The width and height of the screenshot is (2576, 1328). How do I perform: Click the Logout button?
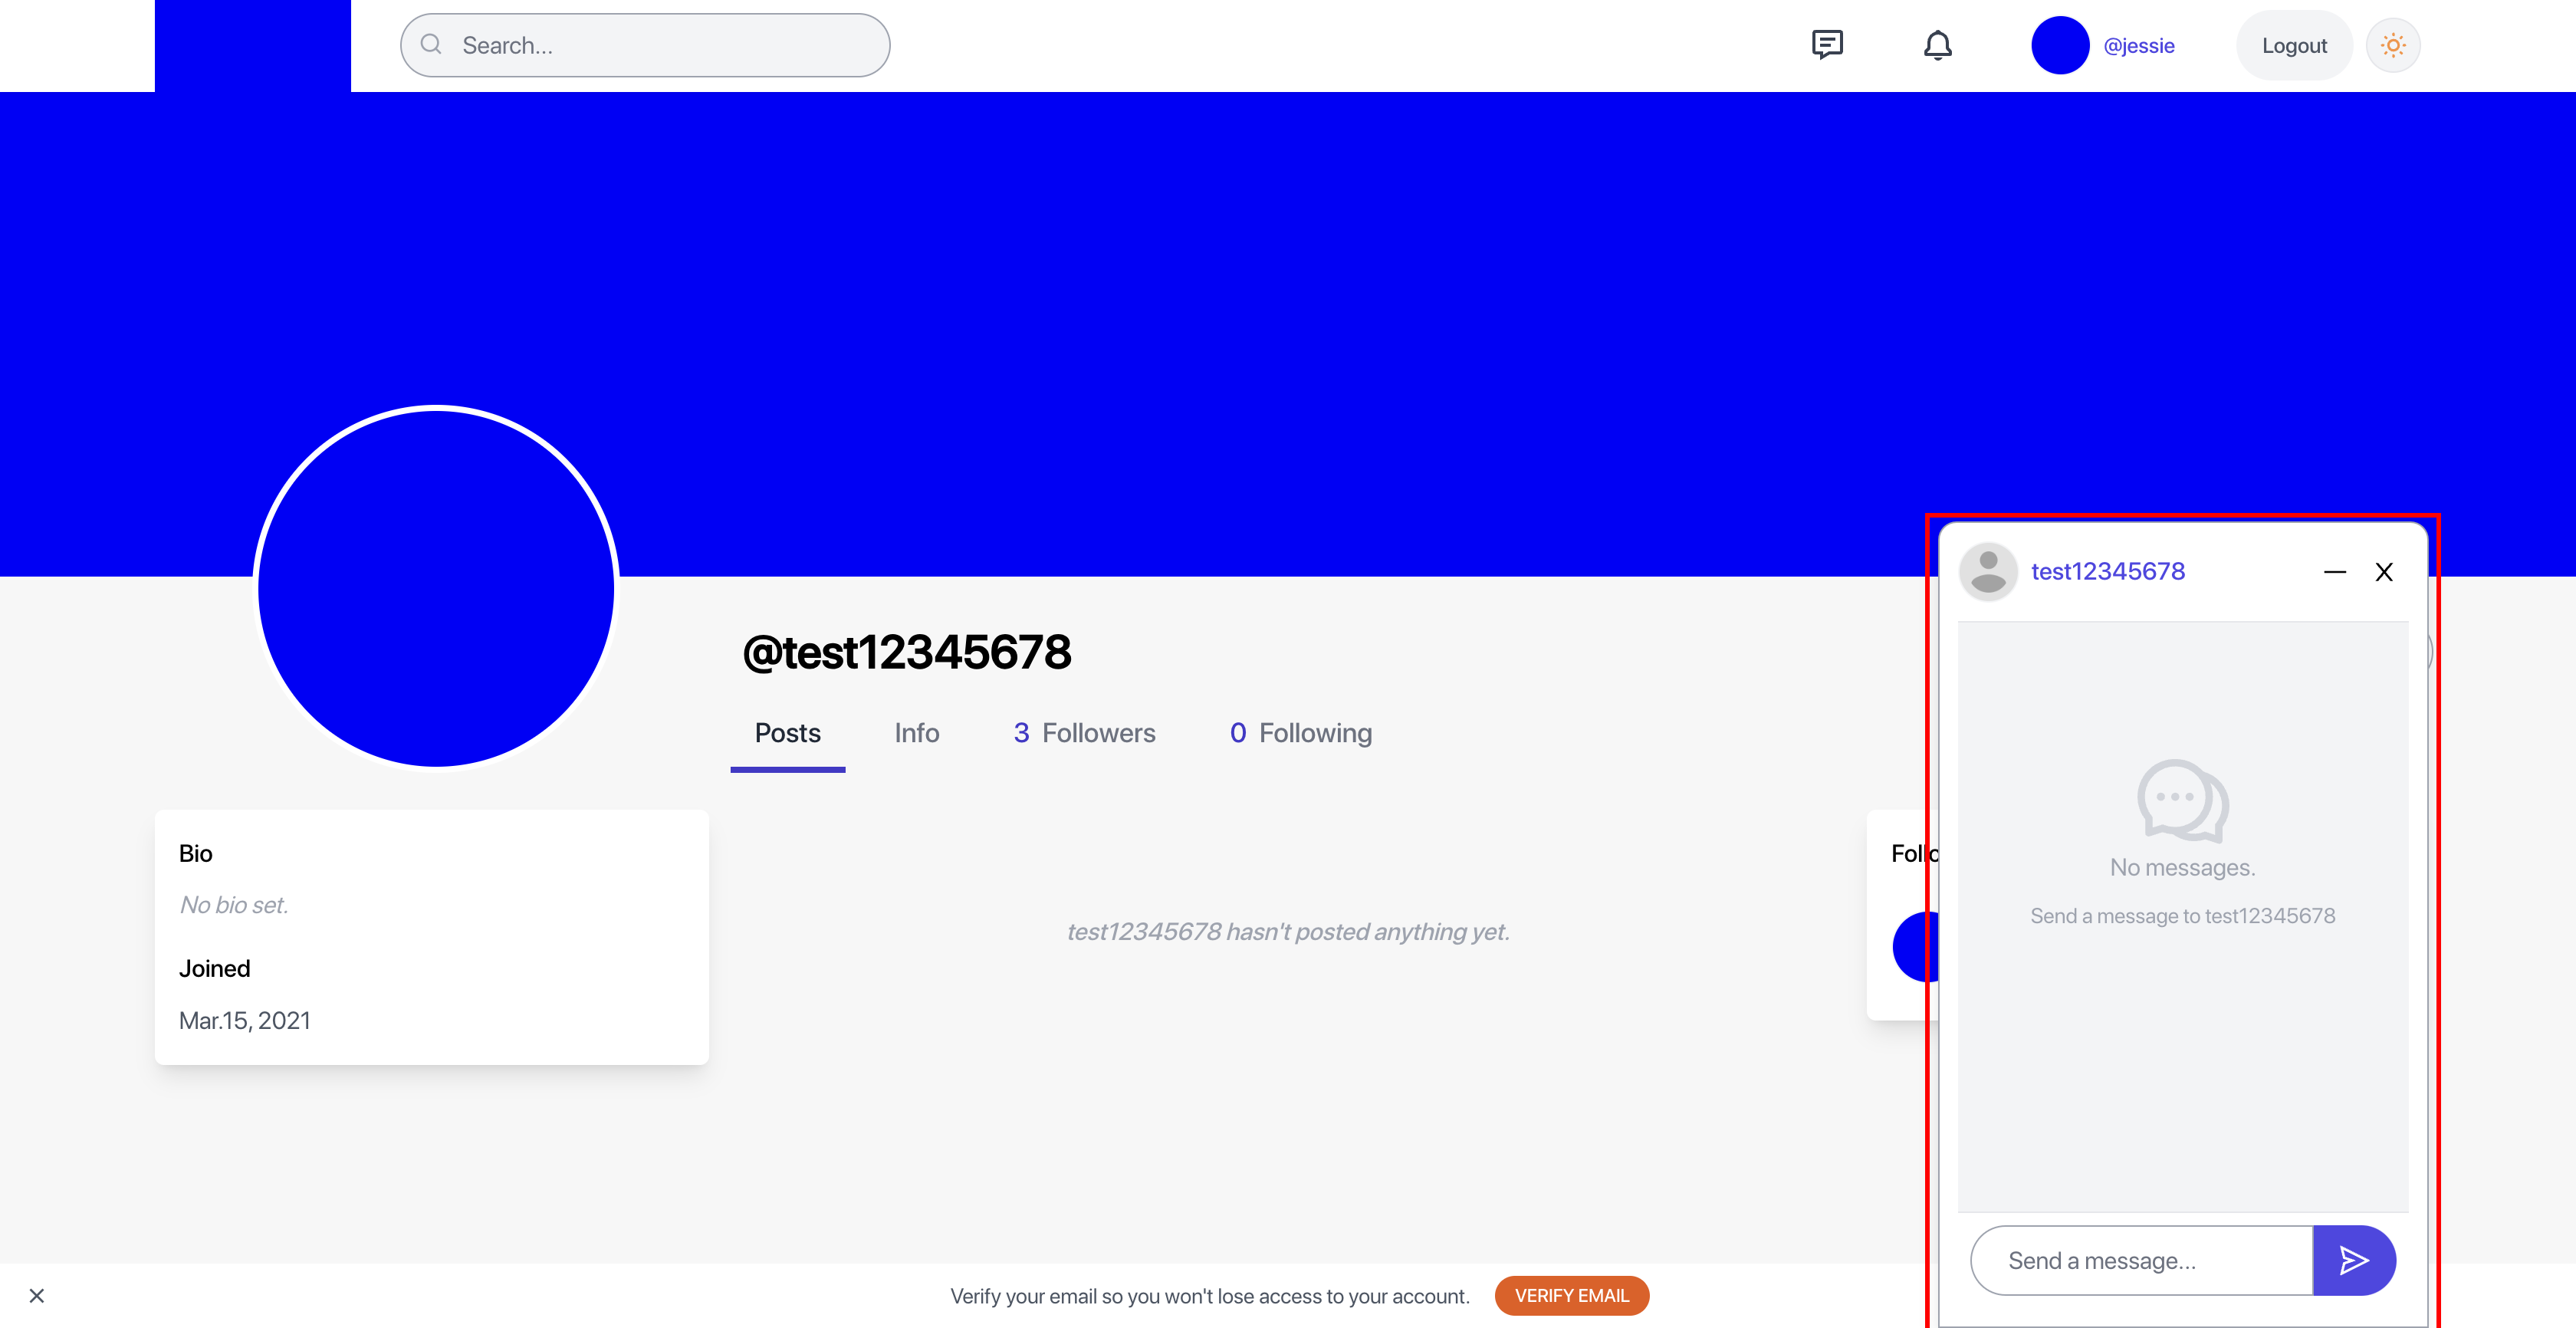(2294, 45)
